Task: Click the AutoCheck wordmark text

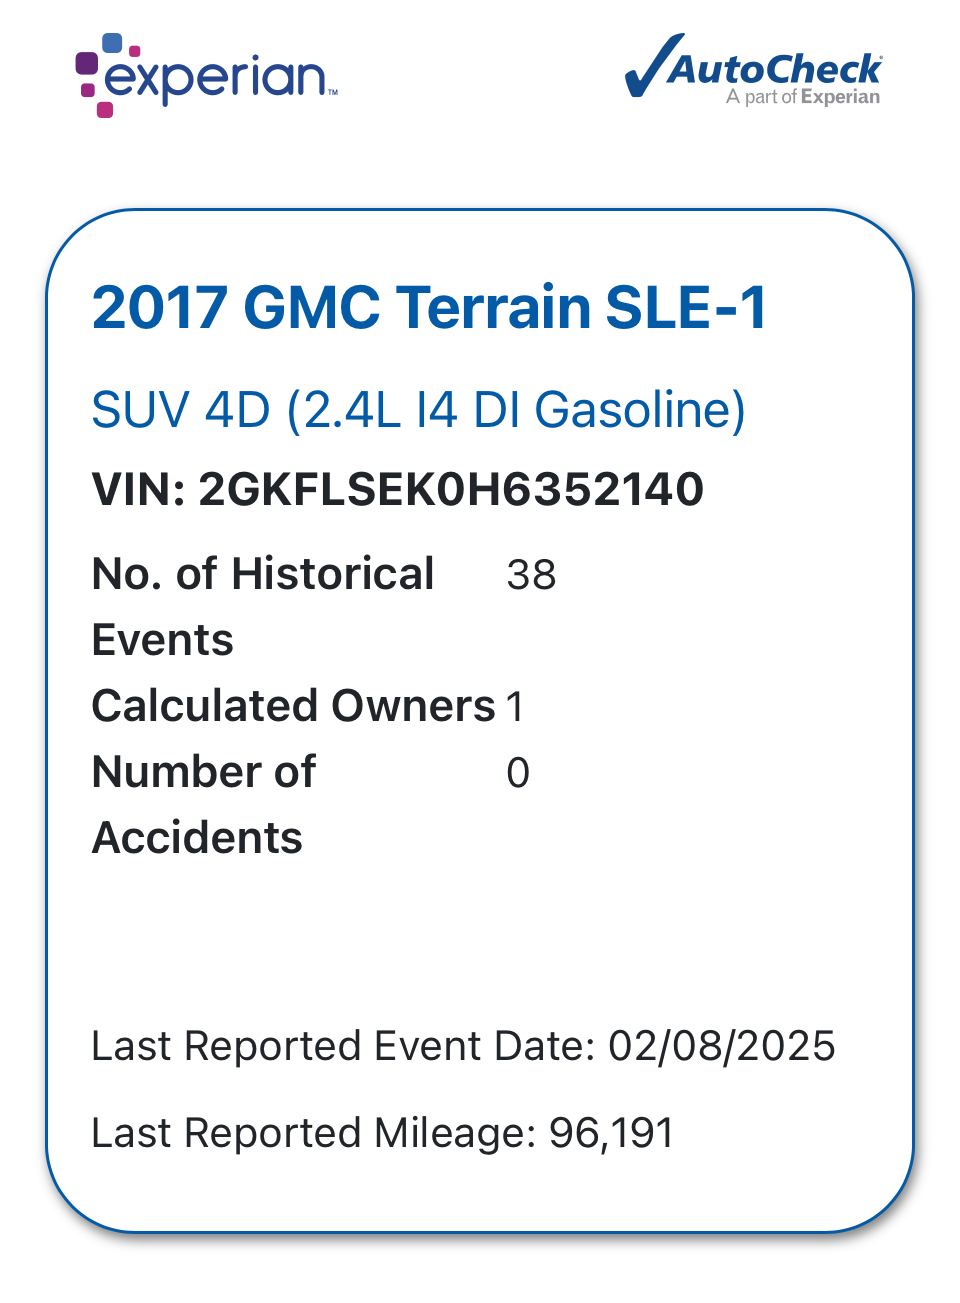Action: tap(775, 68)
